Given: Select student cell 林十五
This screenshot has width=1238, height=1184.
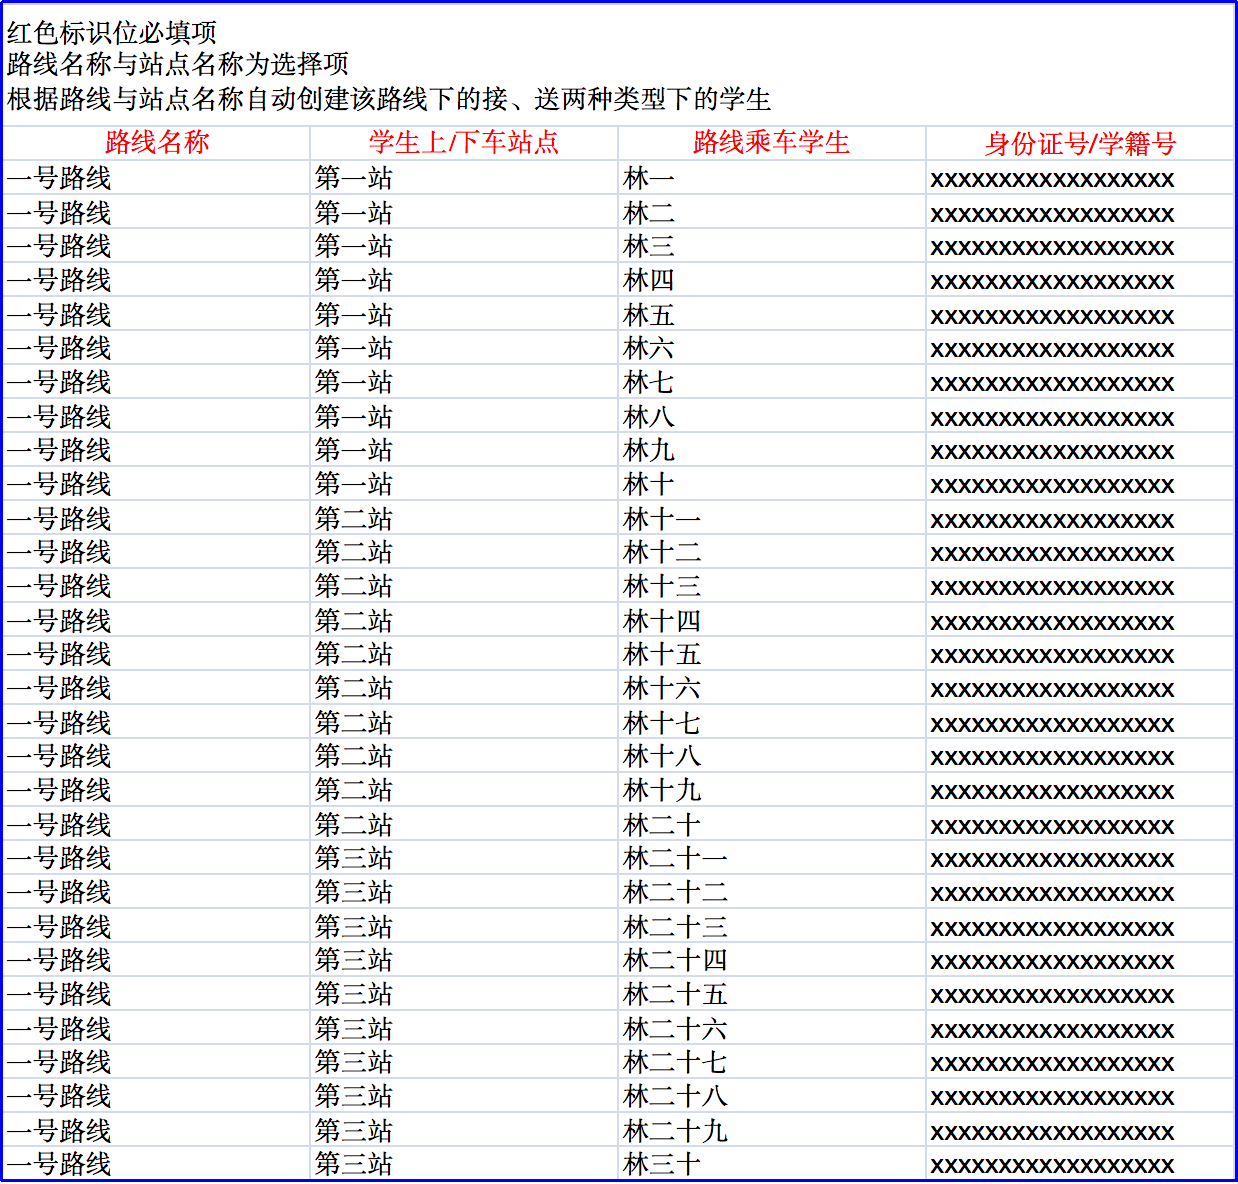Looking at the screenshot, I should pyautogui.click(x=772, y=654).
